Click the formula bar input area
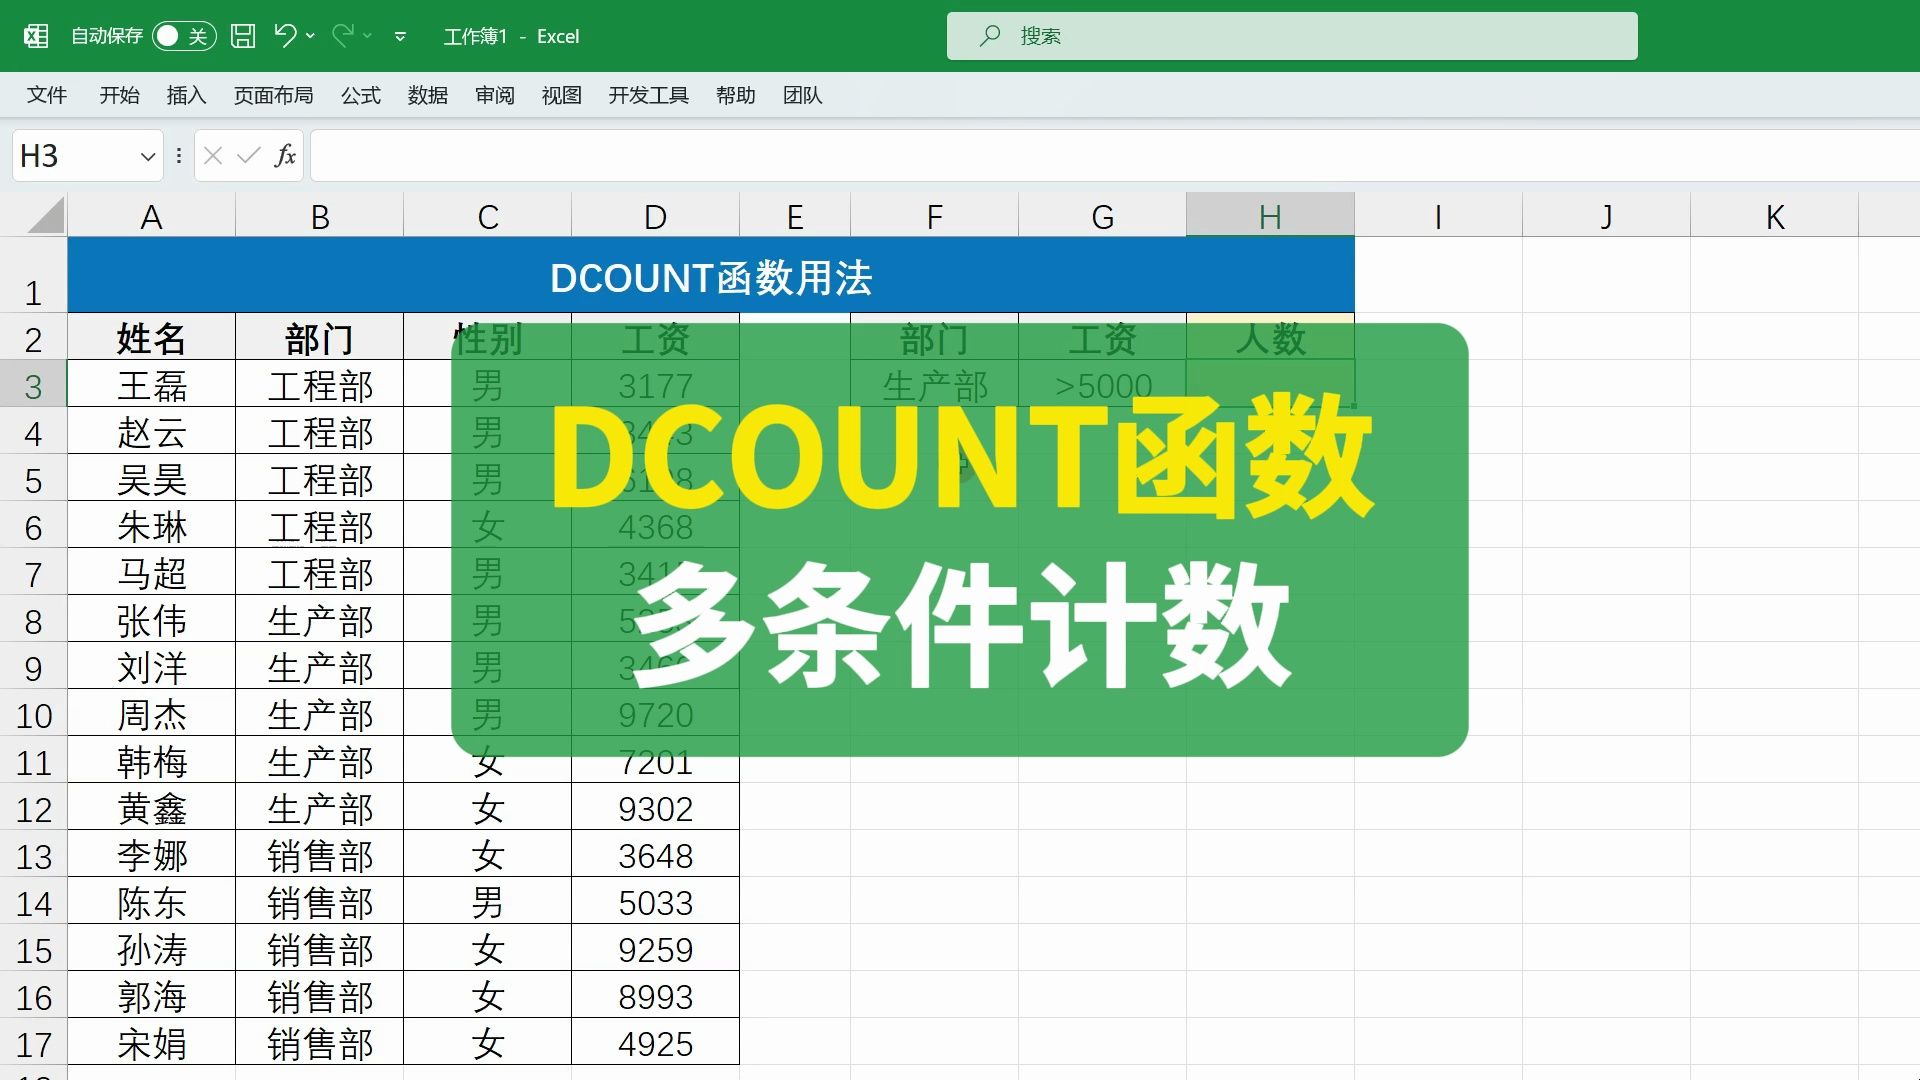This screenshot has width=1920, height=1080. point(1115,156)
